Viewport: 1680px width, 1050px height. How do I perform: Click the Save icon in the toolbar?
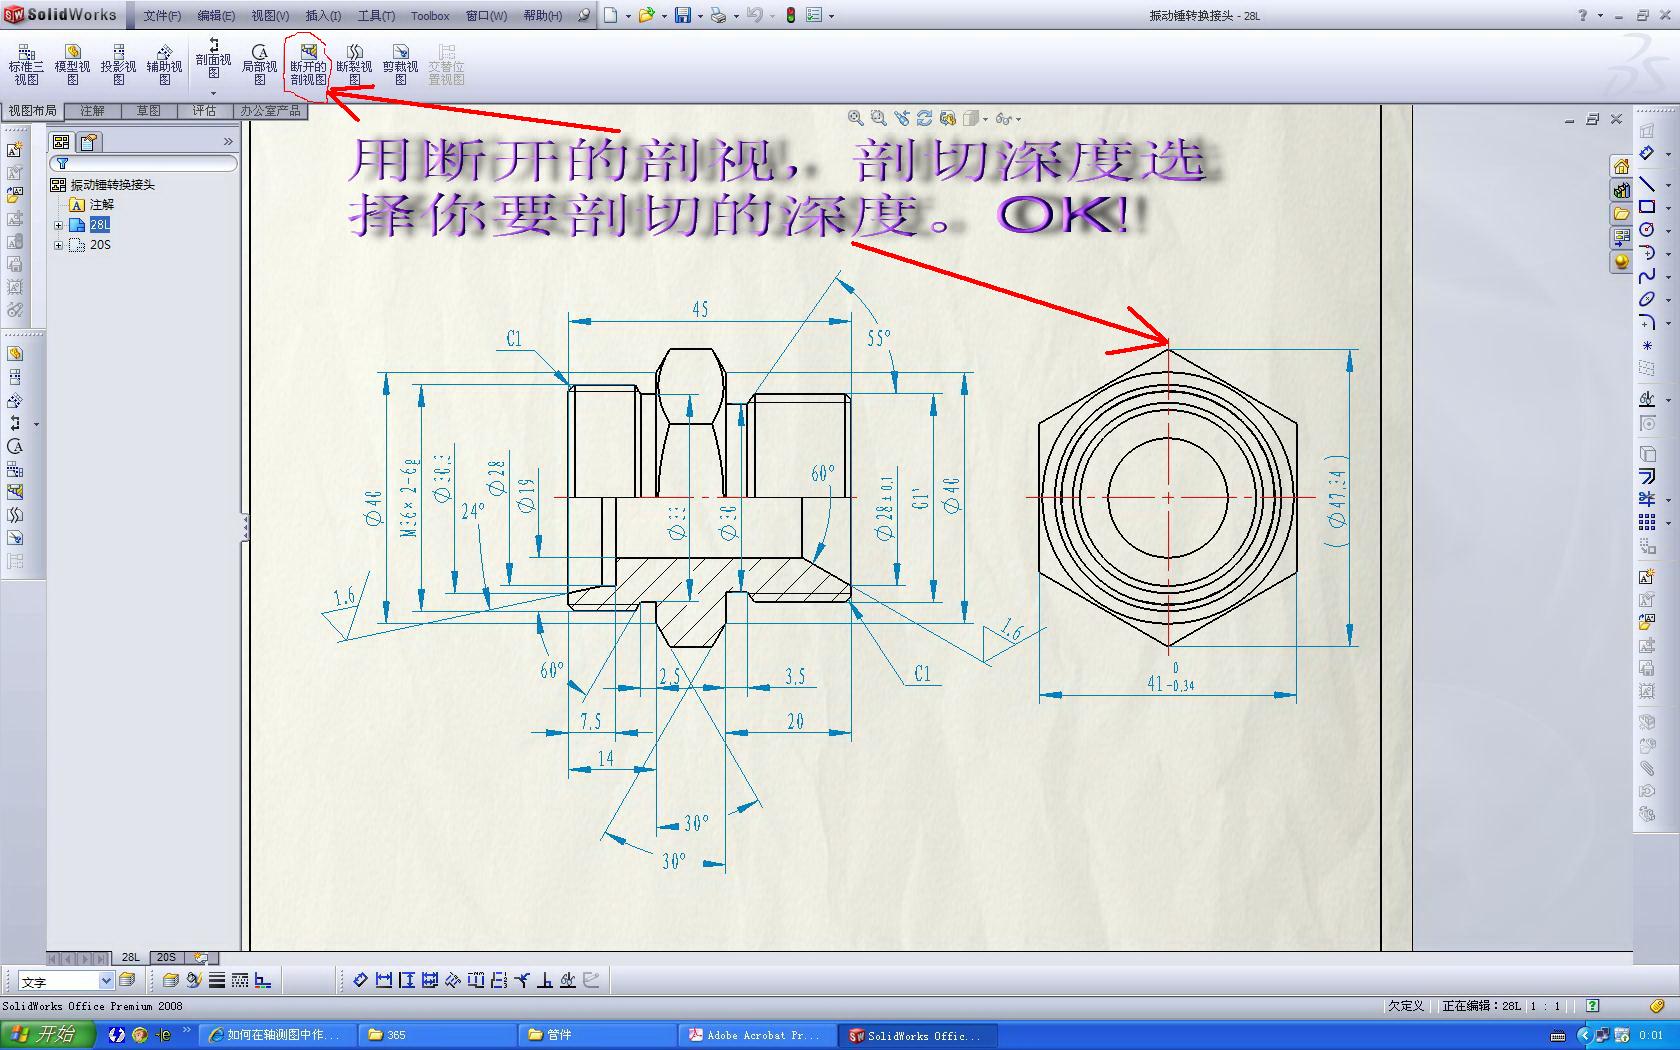(682, 15)
